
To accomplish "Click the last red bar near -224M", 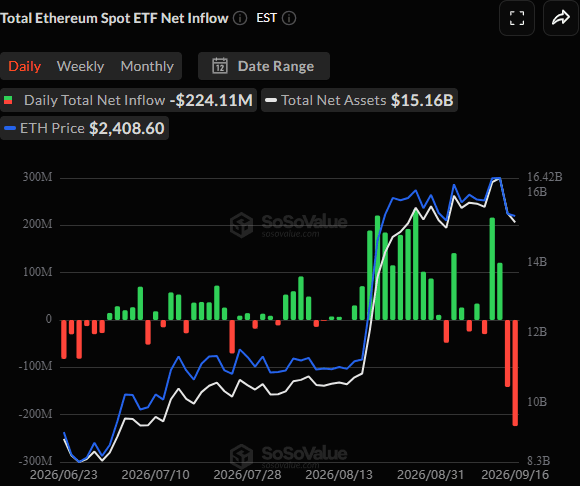I will pyautogui.click(x=515, y=373).
